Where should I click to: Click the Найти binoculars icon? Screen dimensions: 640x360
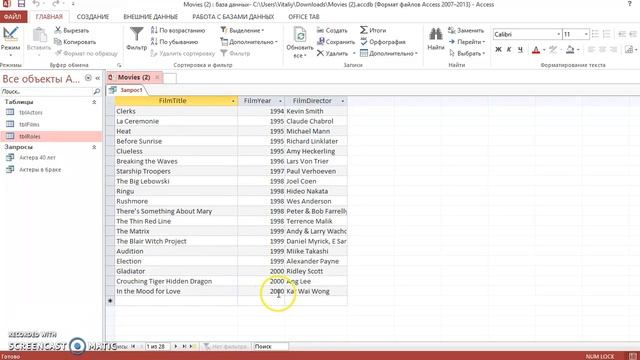pos(436,39)
